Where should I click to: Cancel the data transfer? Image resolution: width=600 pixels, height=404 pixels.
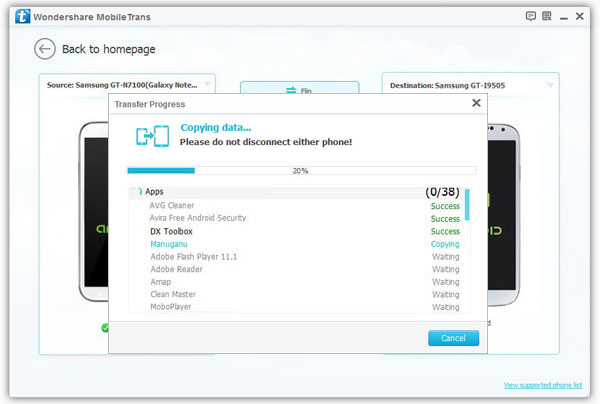(453, 339)
